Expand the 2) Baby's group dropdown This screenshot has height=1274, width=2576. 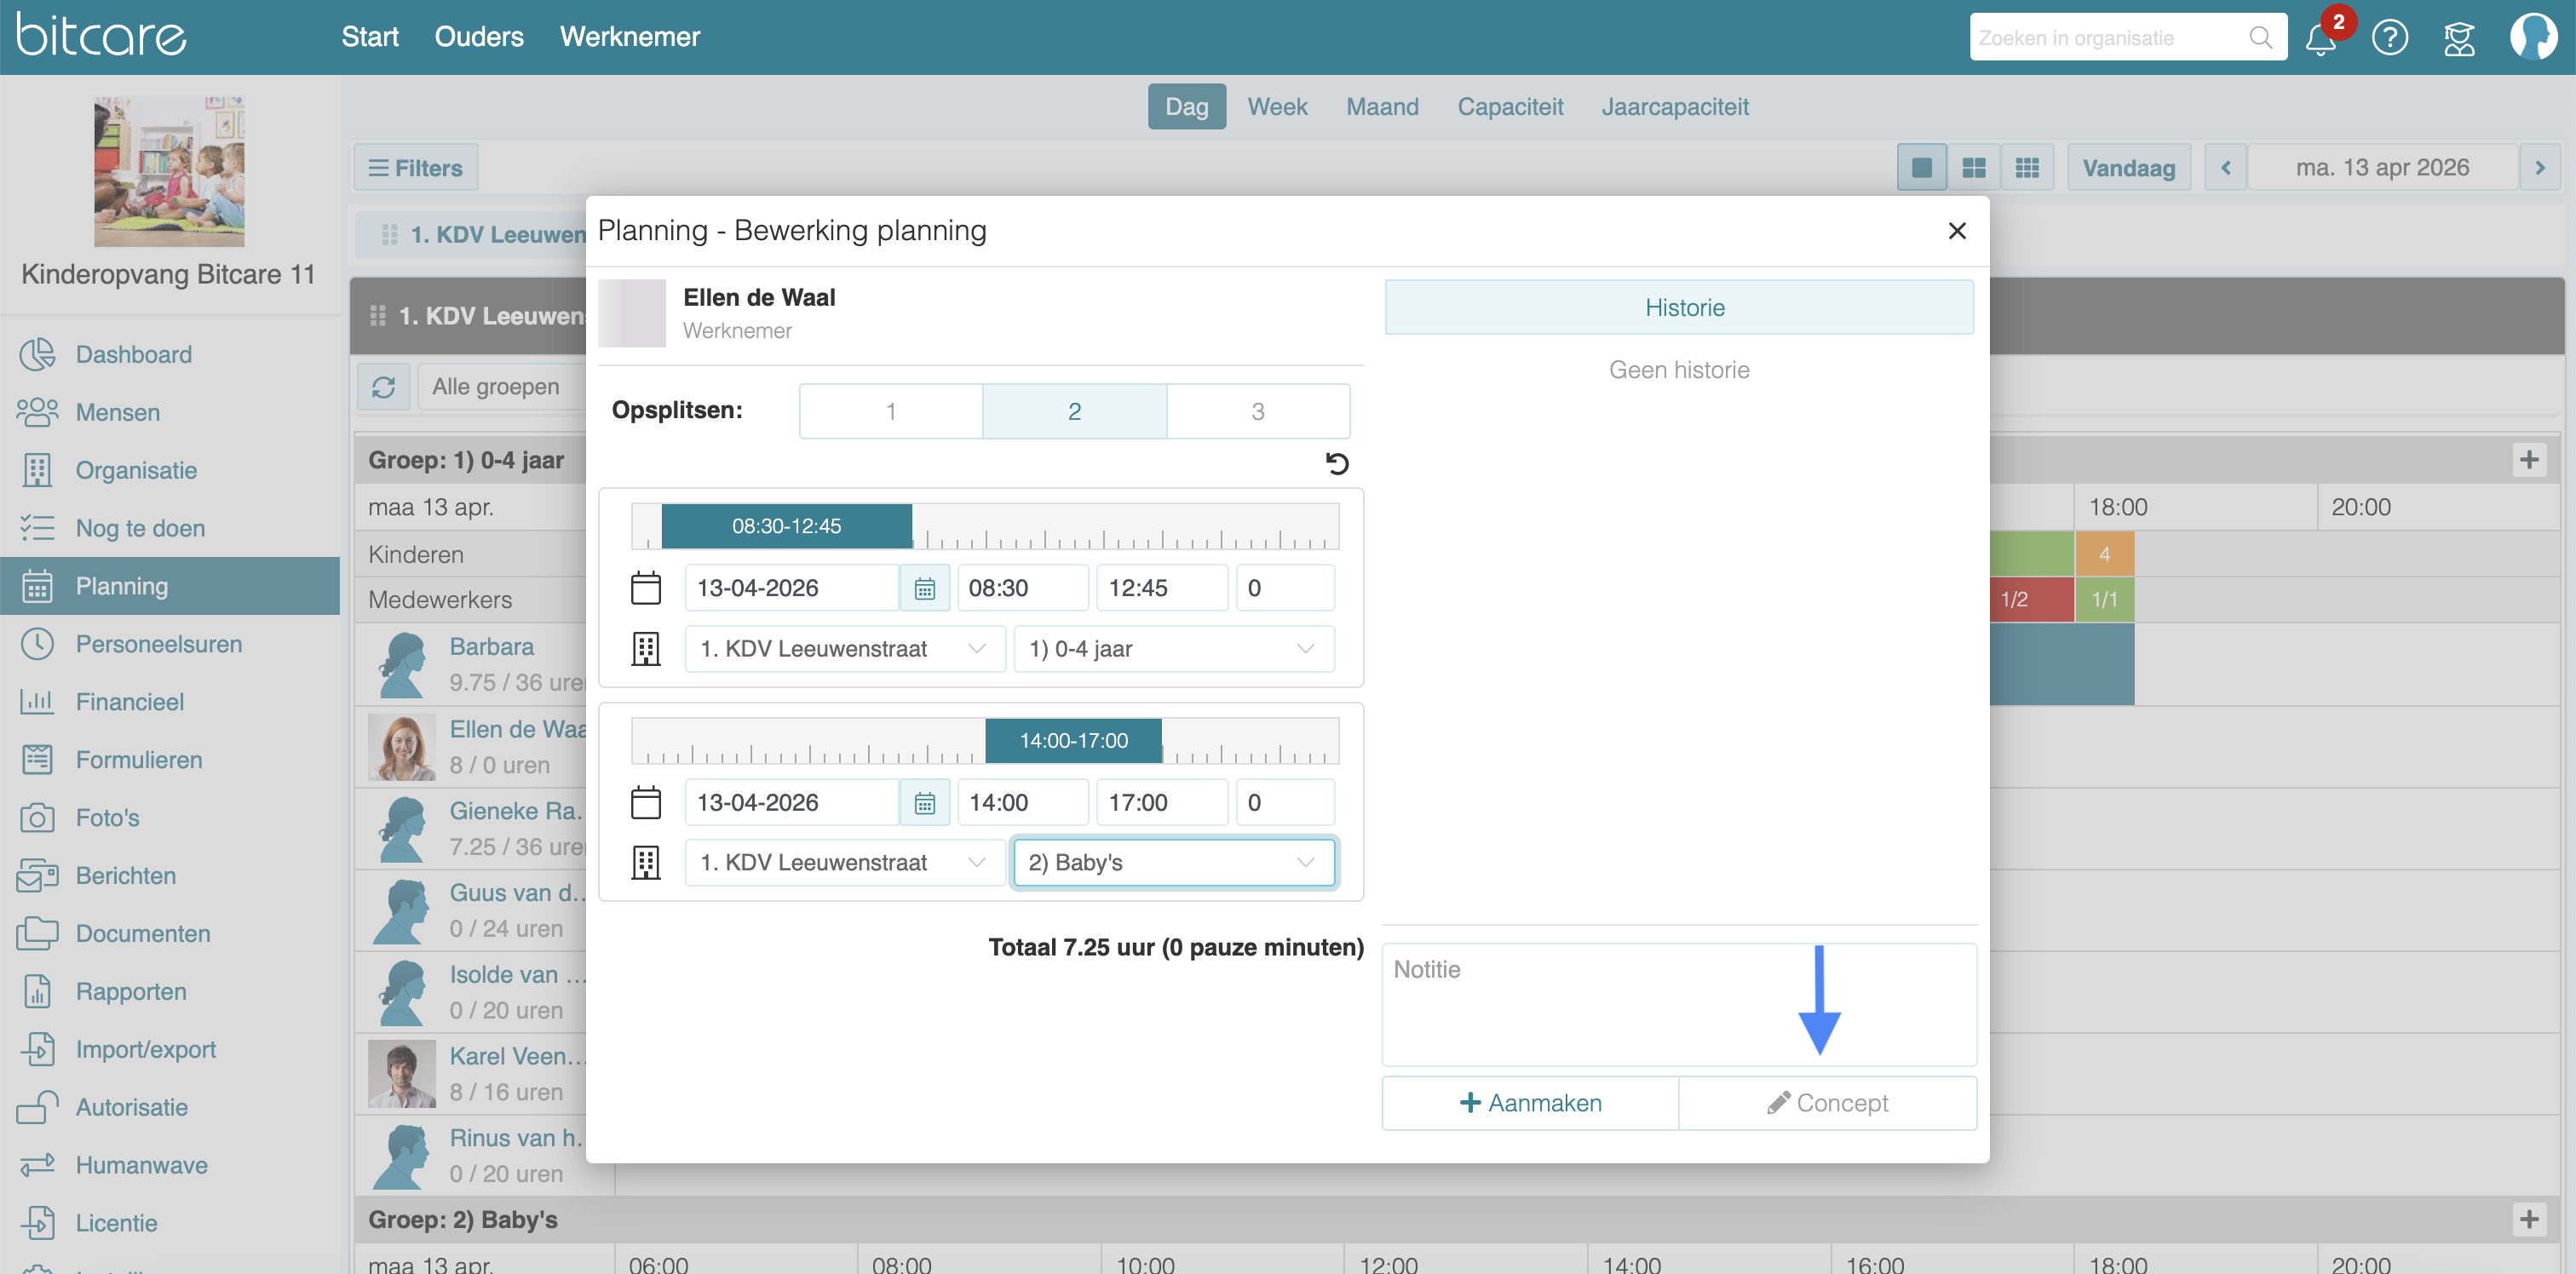1173,862
